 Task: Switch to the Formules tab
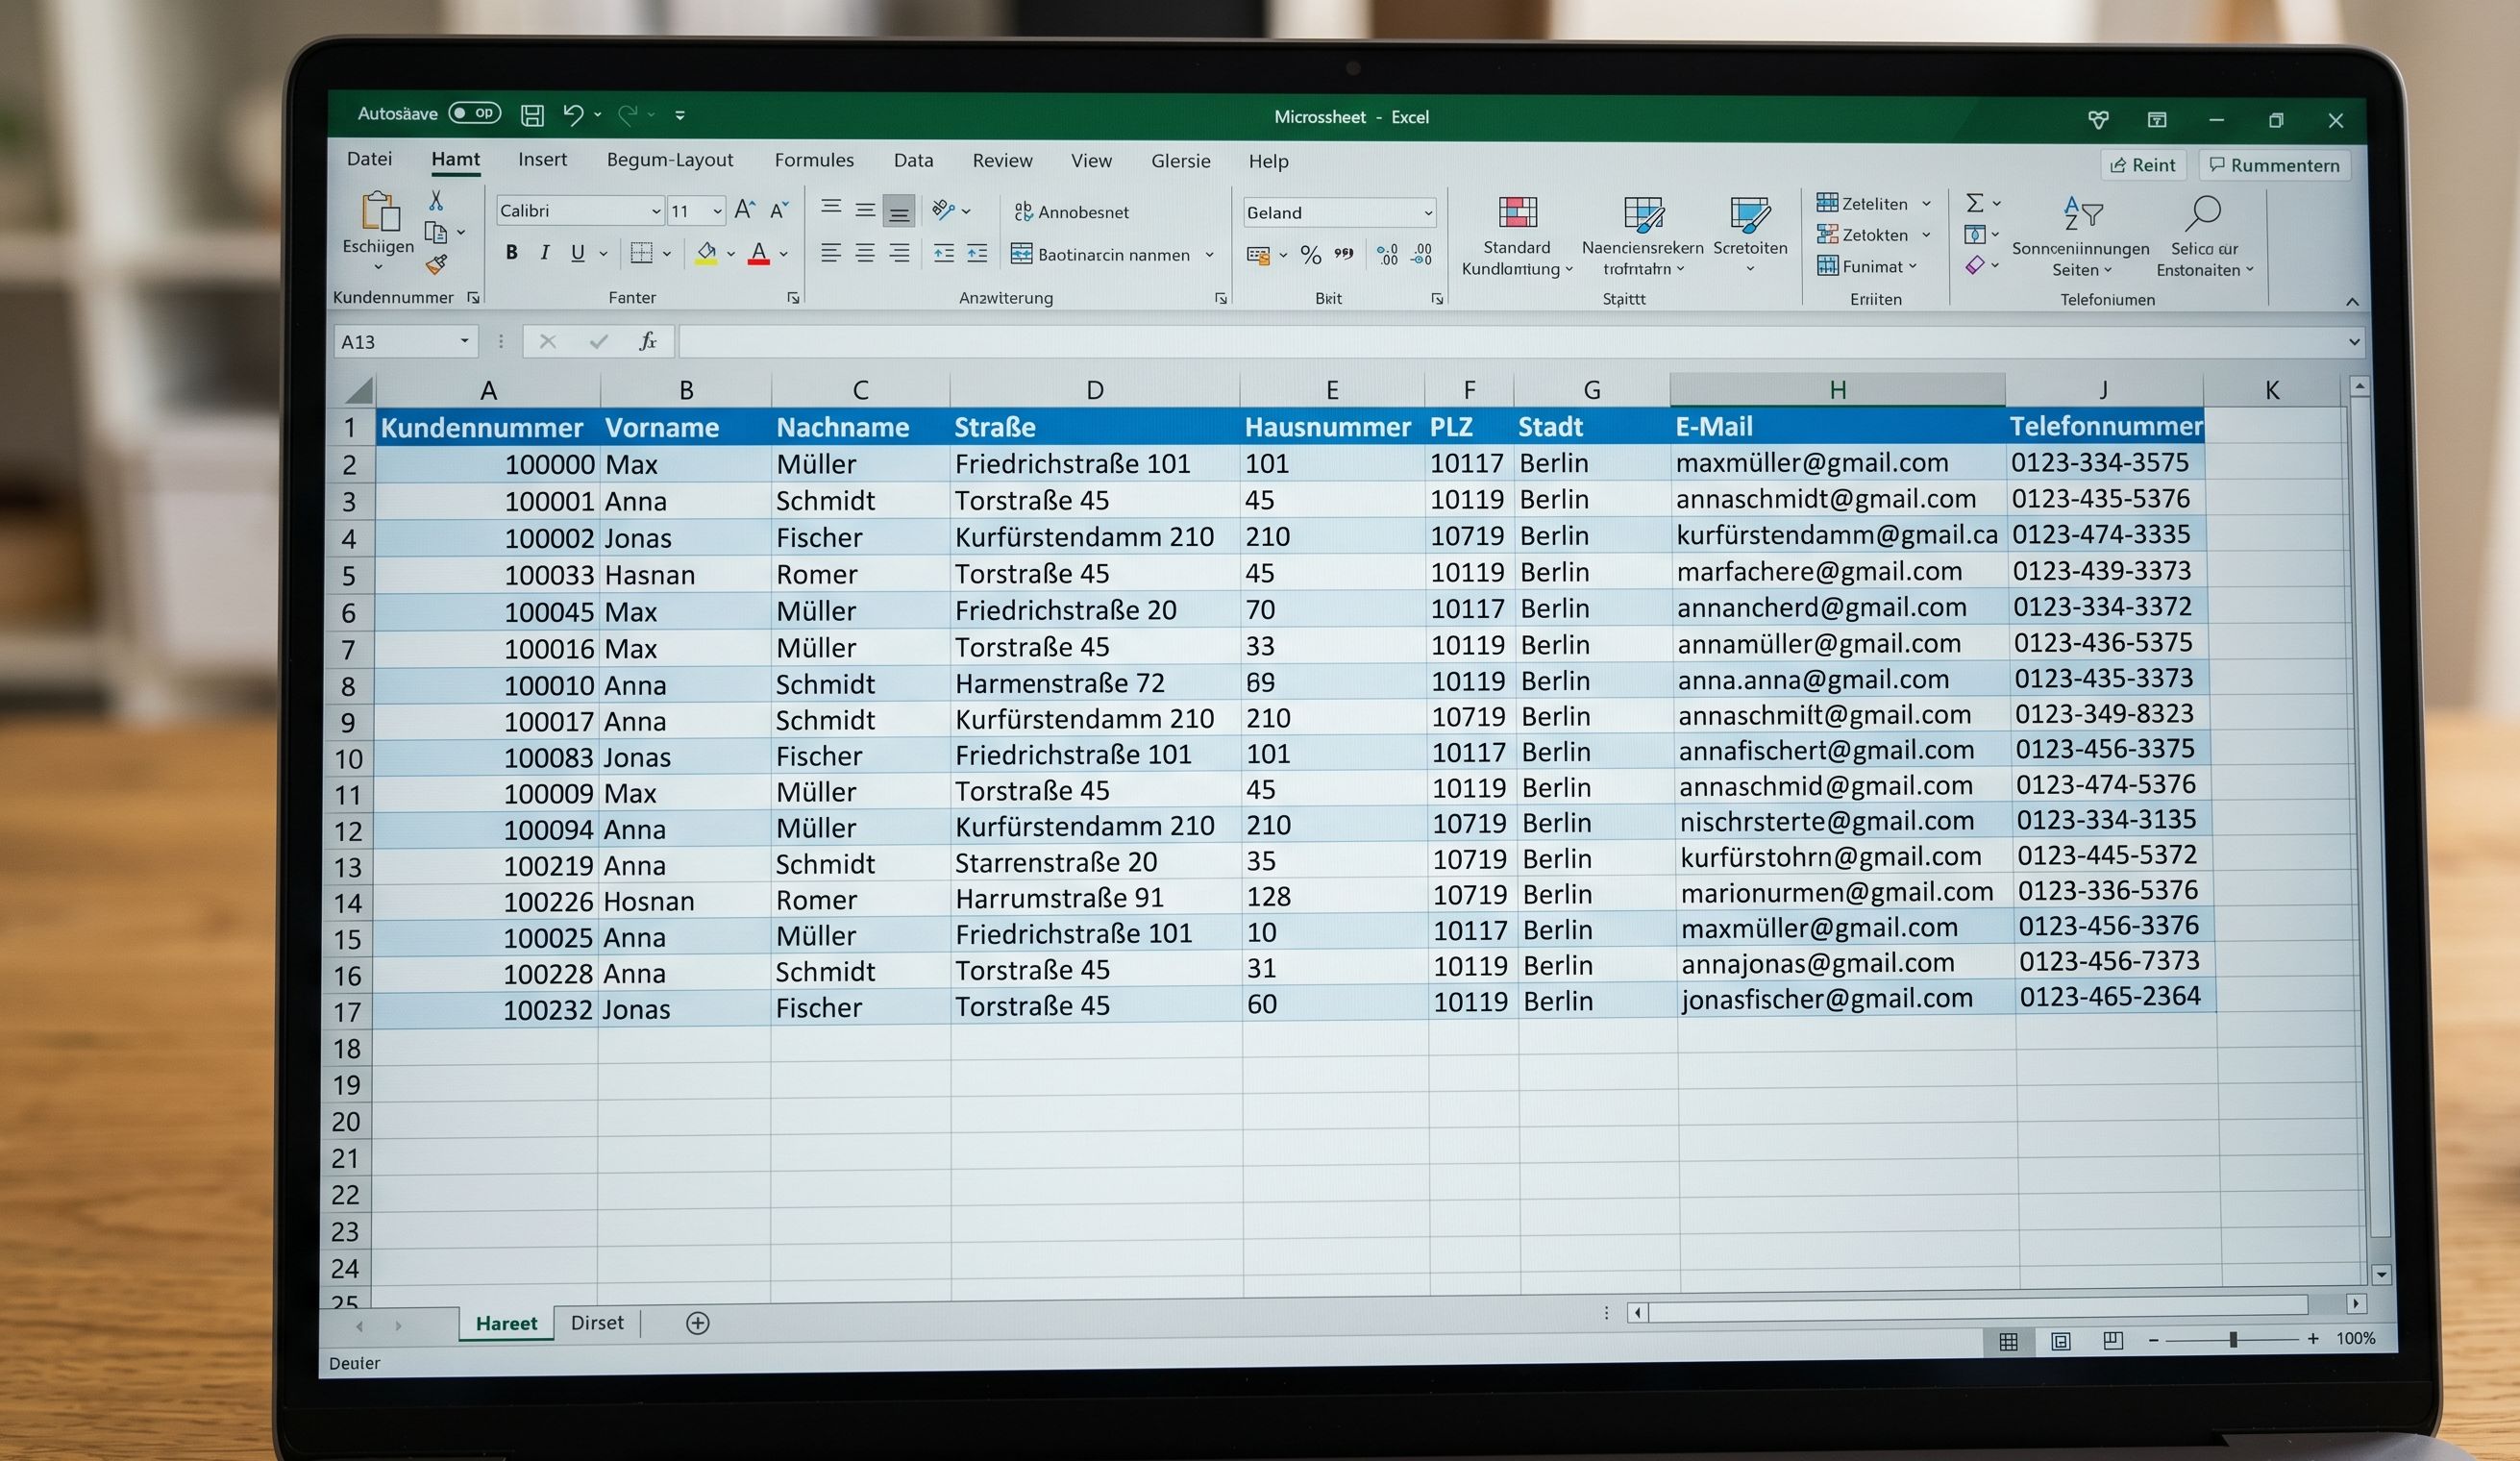tap(814, 160)
